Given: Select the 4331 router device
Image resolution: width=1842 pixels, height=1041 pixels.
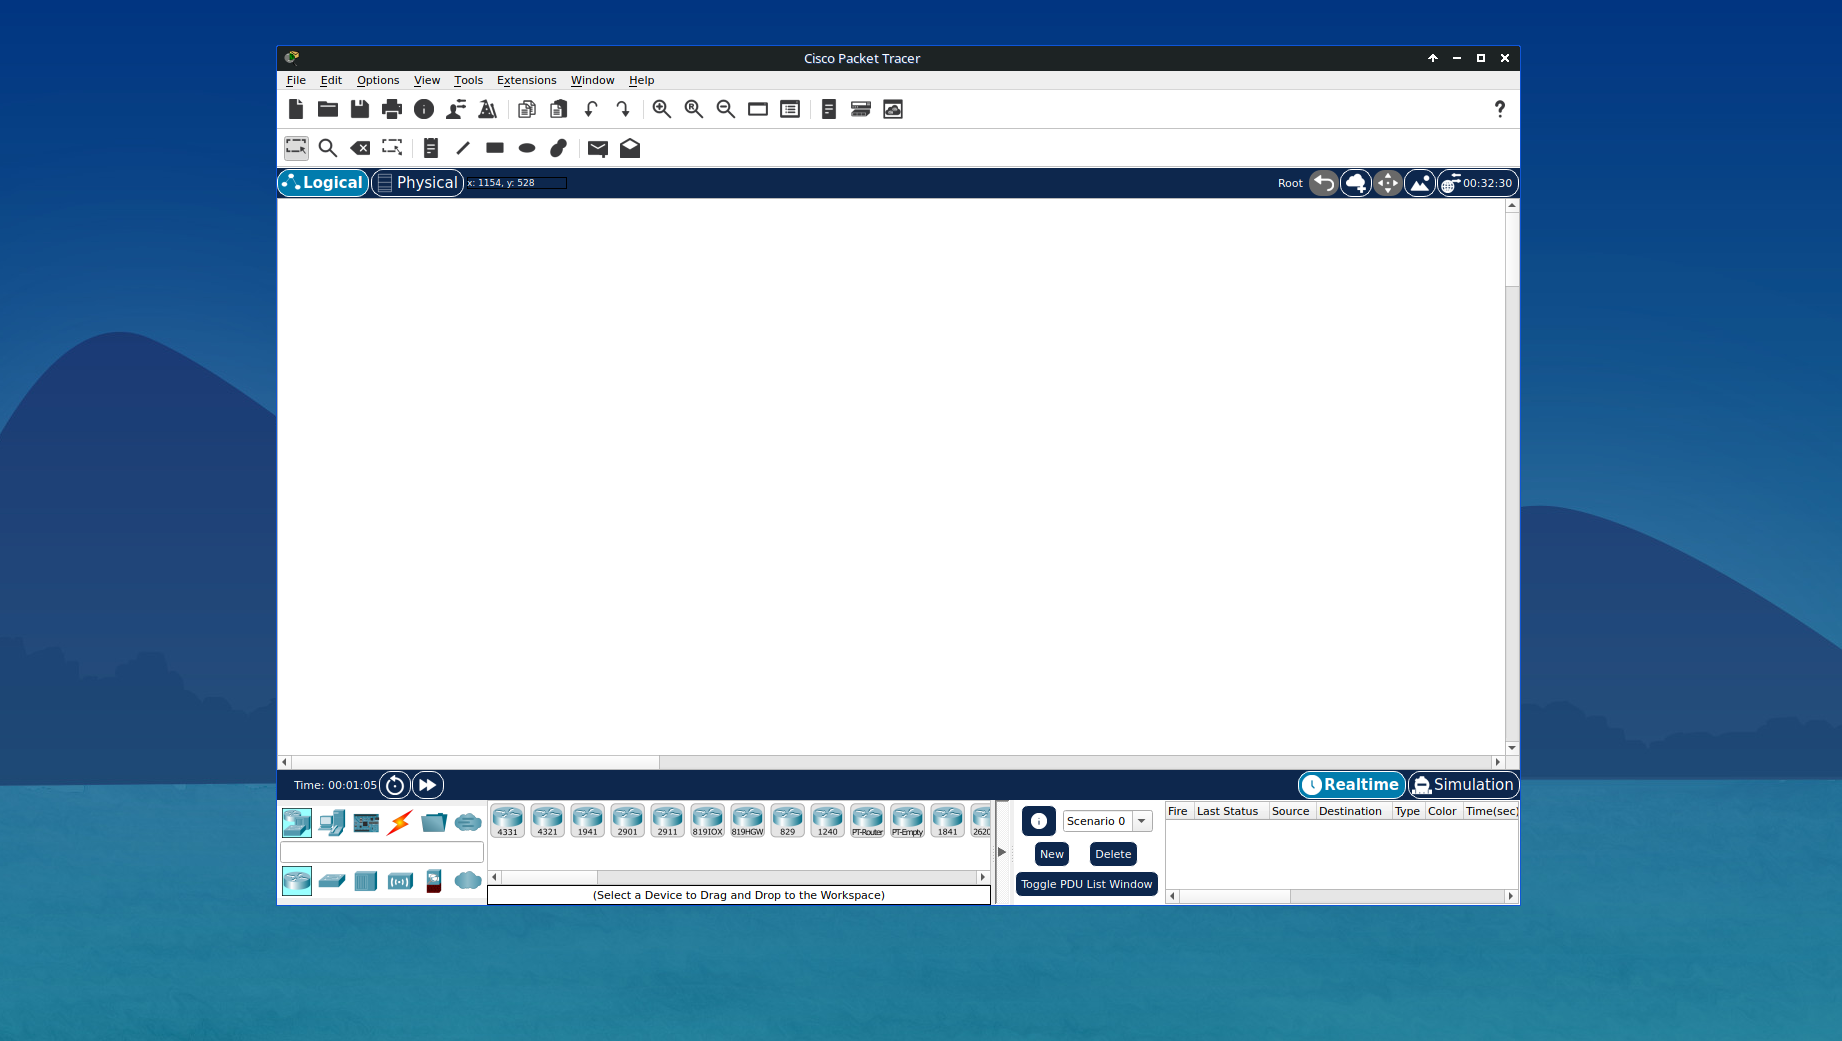Looking at the screenshot, I should pyautogui.click(x=508, y=821).
